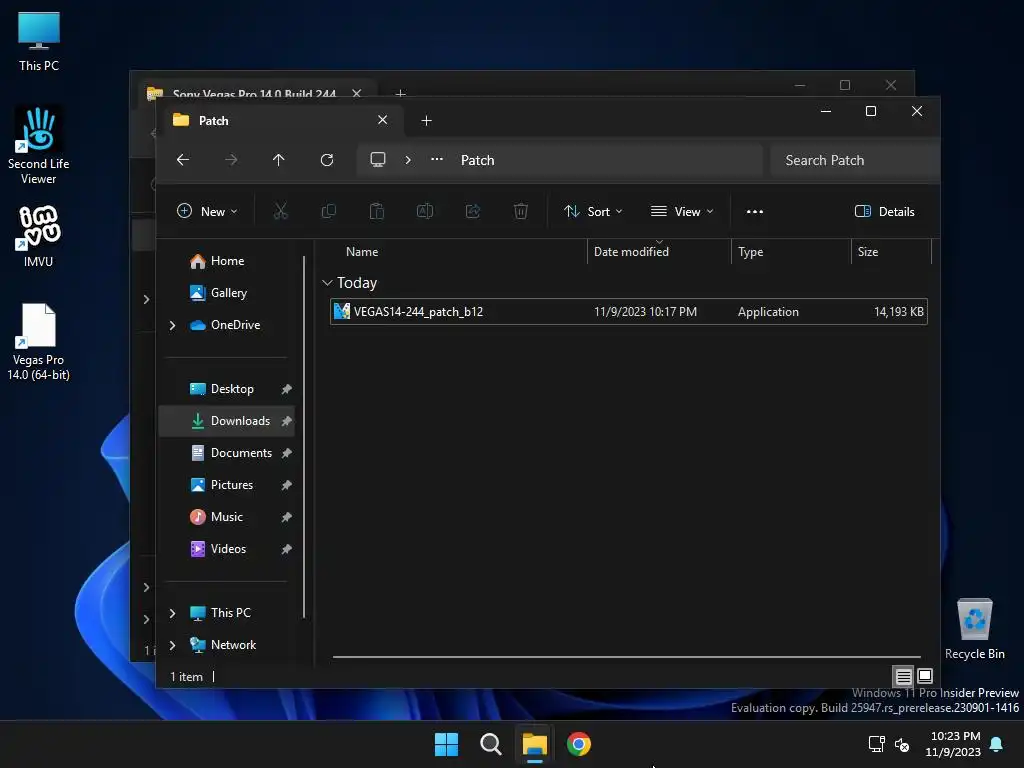Select Recycle Bin desktop icon

coord(974,629)
